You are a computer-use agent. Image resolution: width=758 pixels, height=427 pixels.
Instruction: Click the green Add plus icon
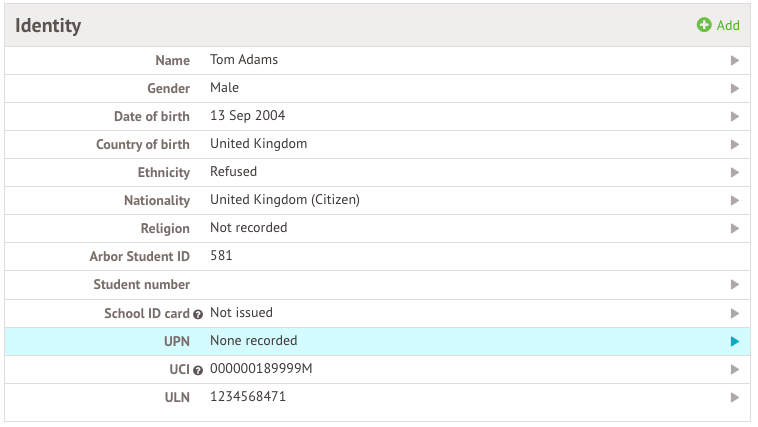click(x=704, y=25)
